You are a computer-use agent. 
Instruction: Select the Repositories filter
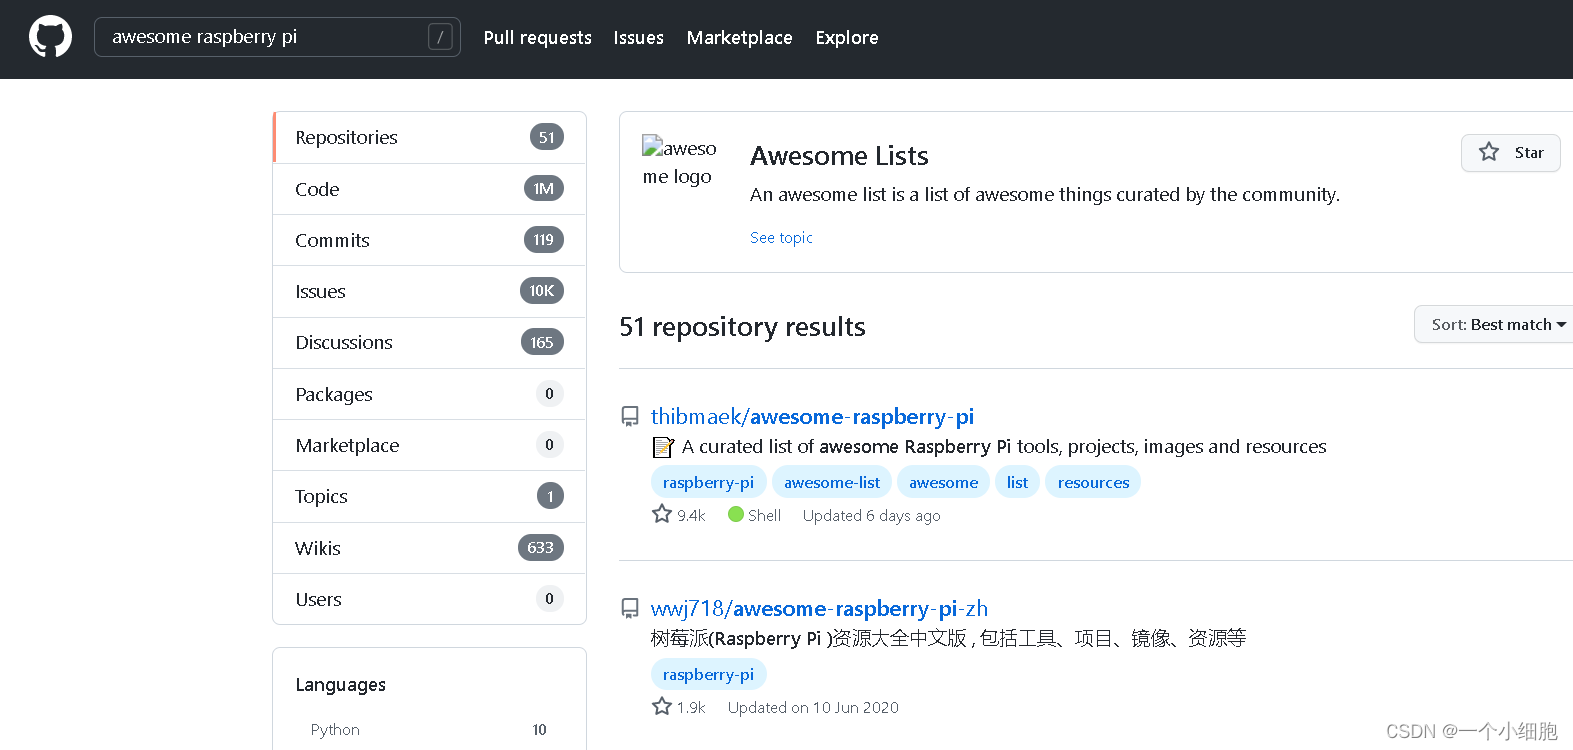tap(429, 137)
